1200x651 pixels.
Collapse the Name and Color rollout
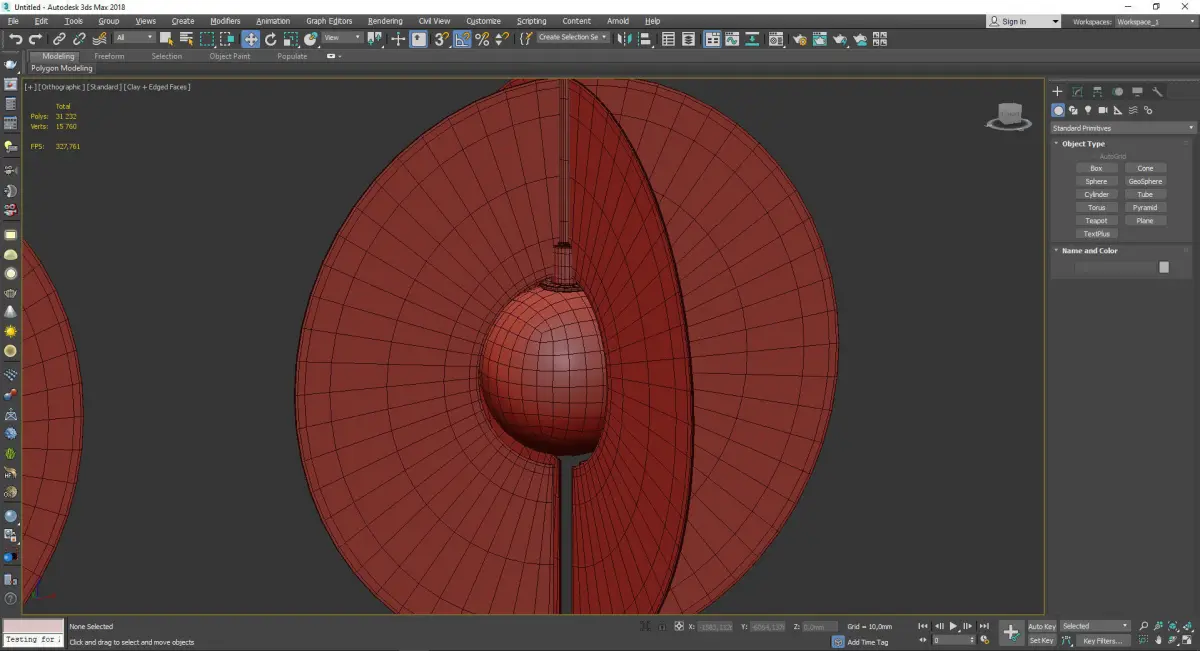pos(1089,251)
